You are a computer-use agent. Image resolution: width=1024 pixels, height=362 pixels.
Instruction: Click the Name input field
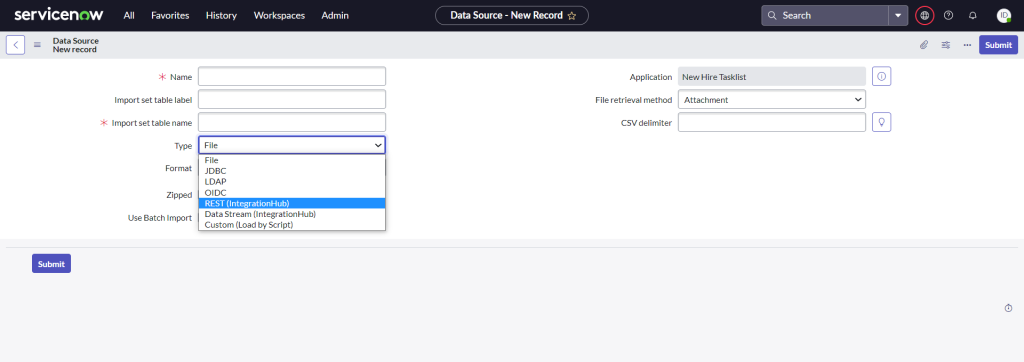coord(292,76)
